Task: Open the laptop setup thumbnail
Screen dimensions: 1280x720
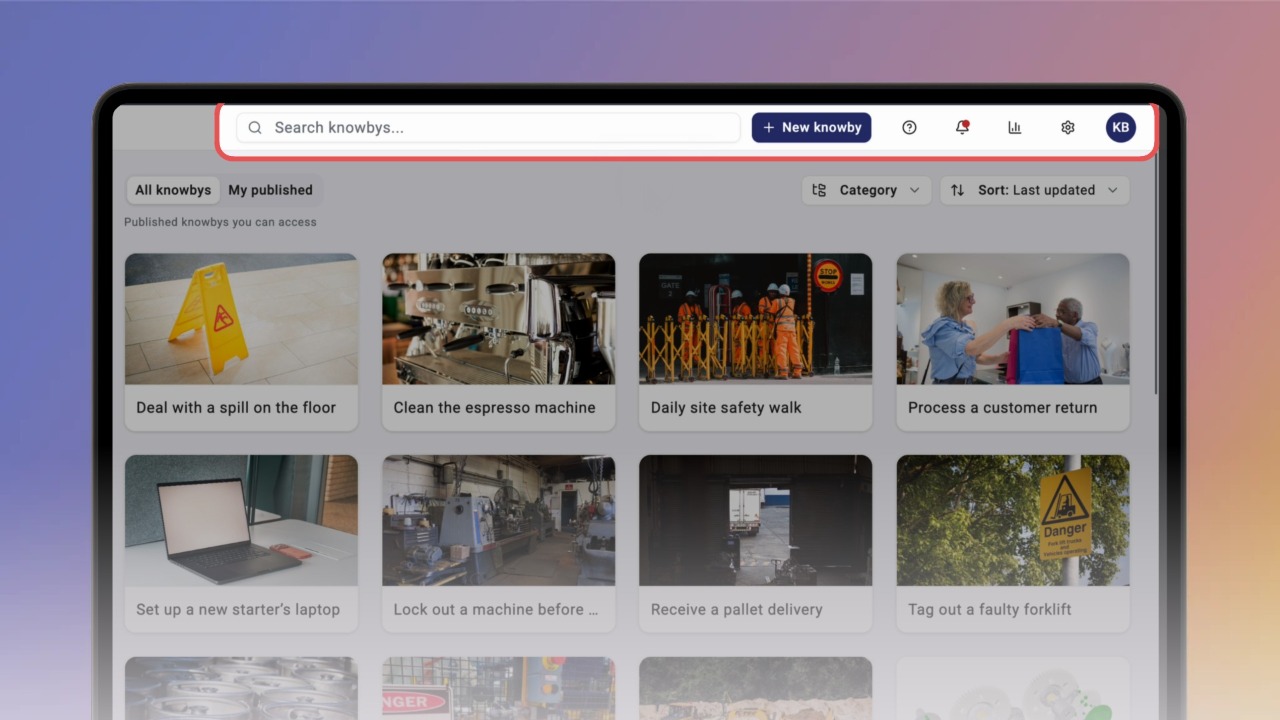Action: (241, 521)
